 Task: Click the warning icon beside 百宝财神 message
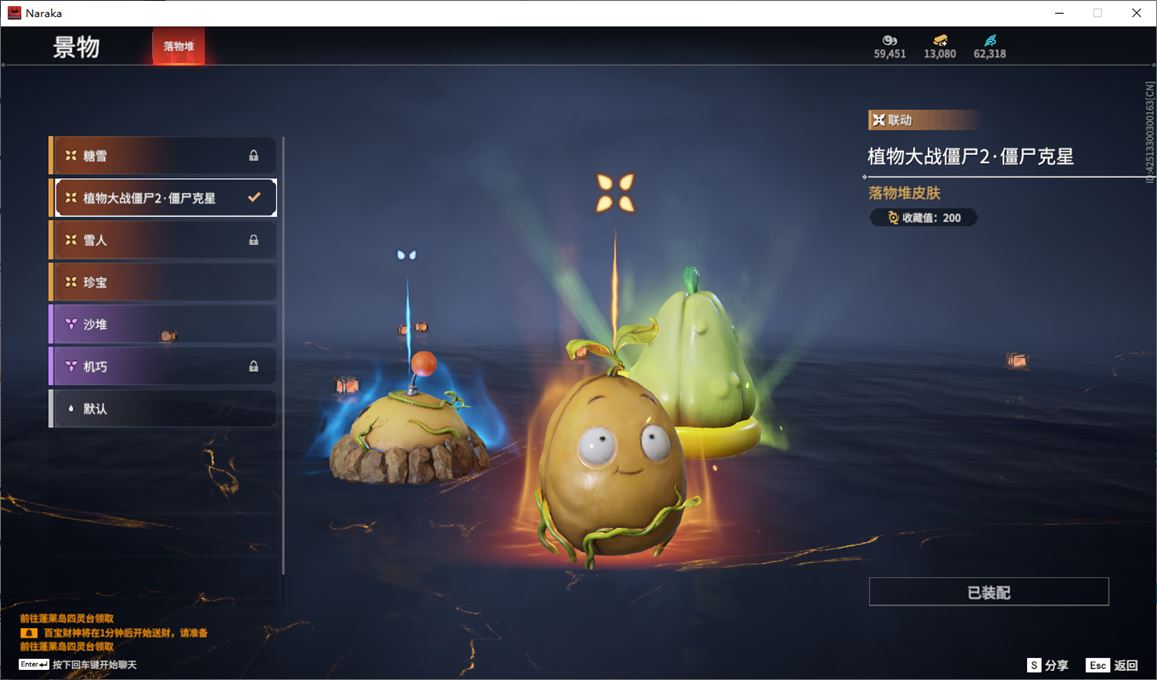click(x=29, y=633)
